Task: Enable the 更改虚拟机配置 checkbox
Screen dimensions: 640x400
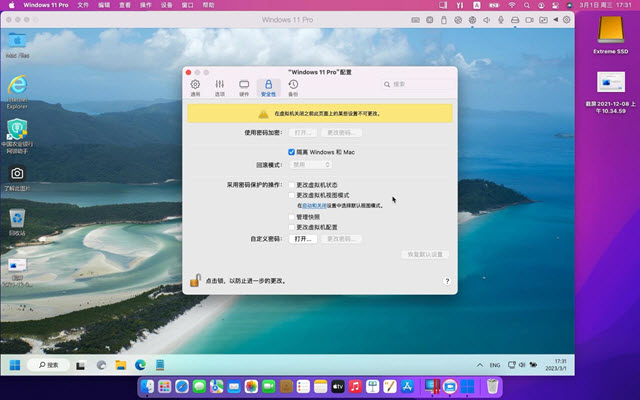Action: [291, 227]
